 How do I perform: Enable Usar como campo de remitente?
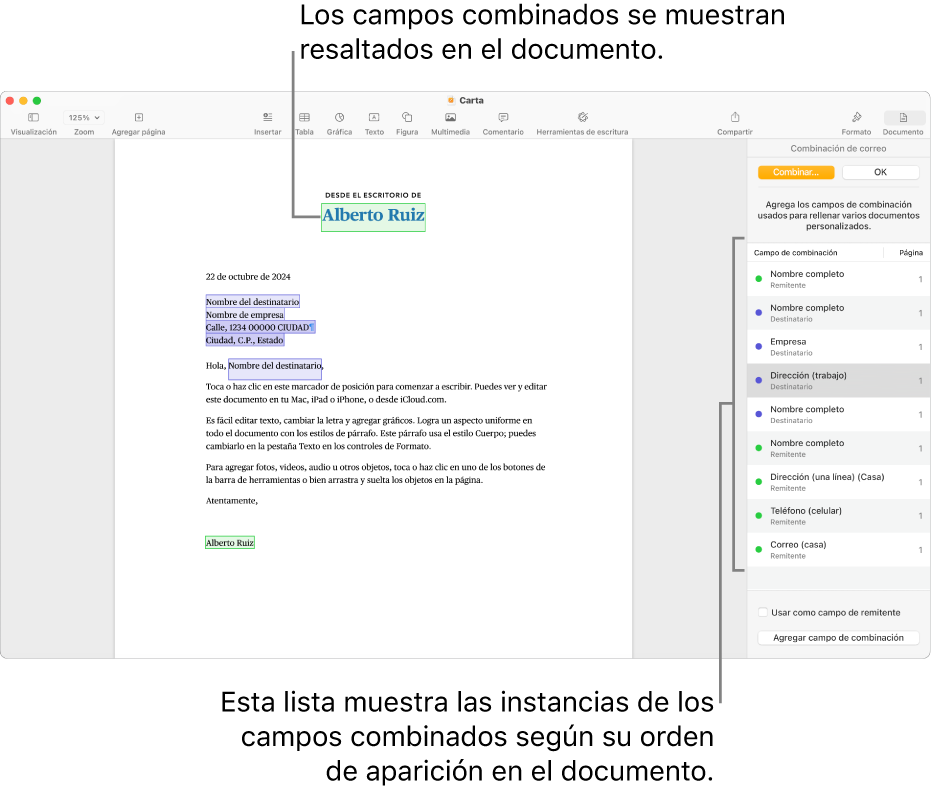pos(763,612)
